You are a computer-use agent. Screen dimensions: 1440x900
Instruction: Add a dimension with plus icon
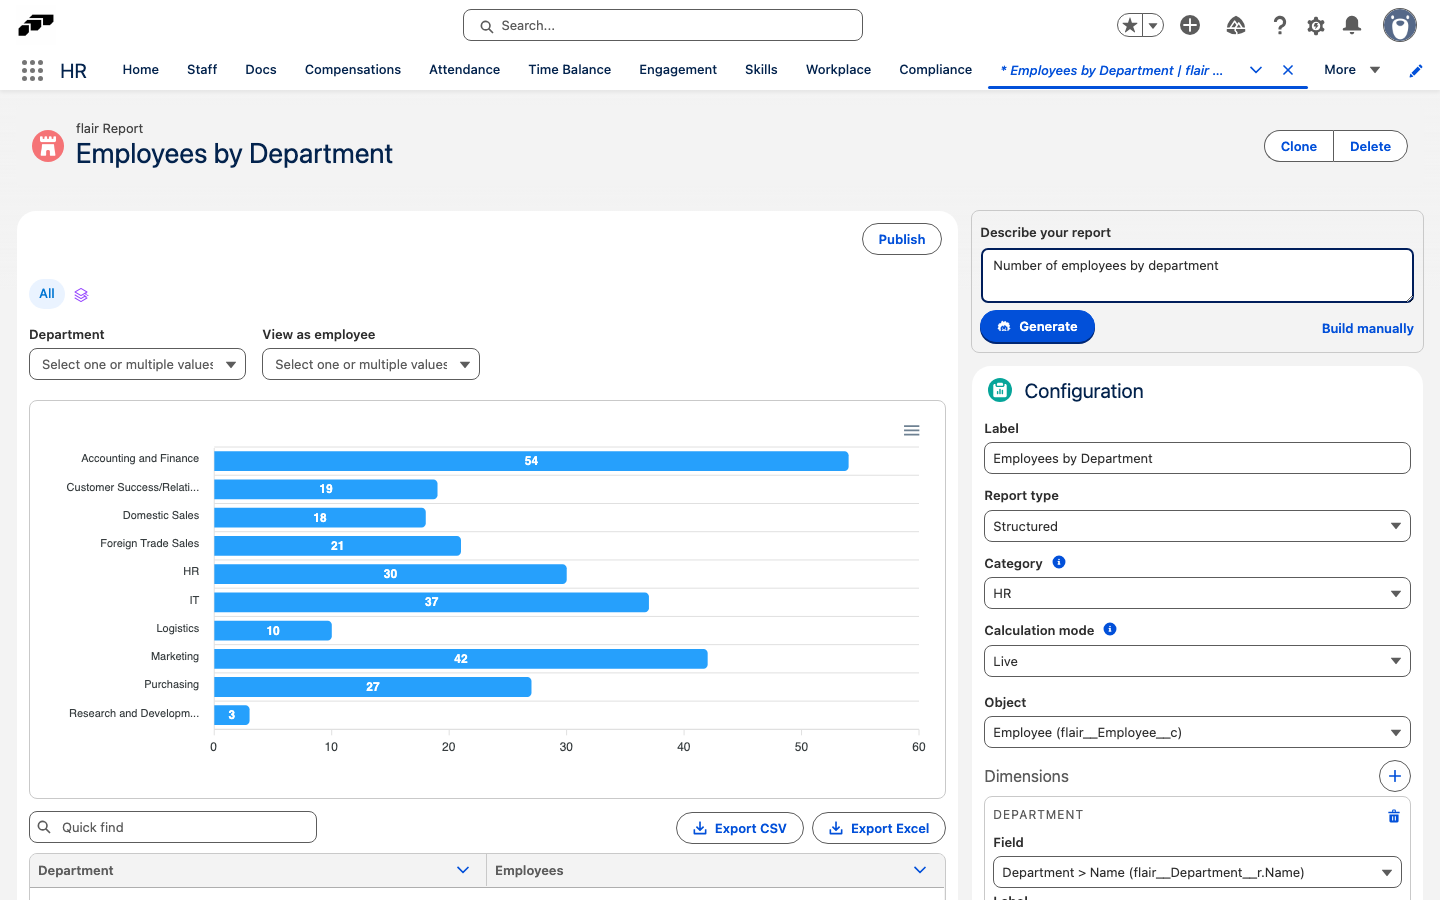pos(1395,776)
